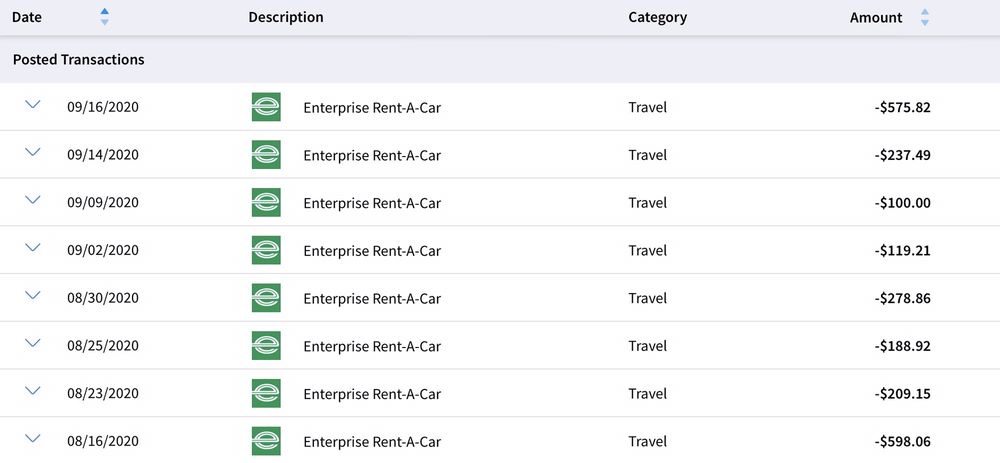The image size is (1000, 463).
Task: Expand the 08/16/2020 transaction chevron
Action: (33, 438)
